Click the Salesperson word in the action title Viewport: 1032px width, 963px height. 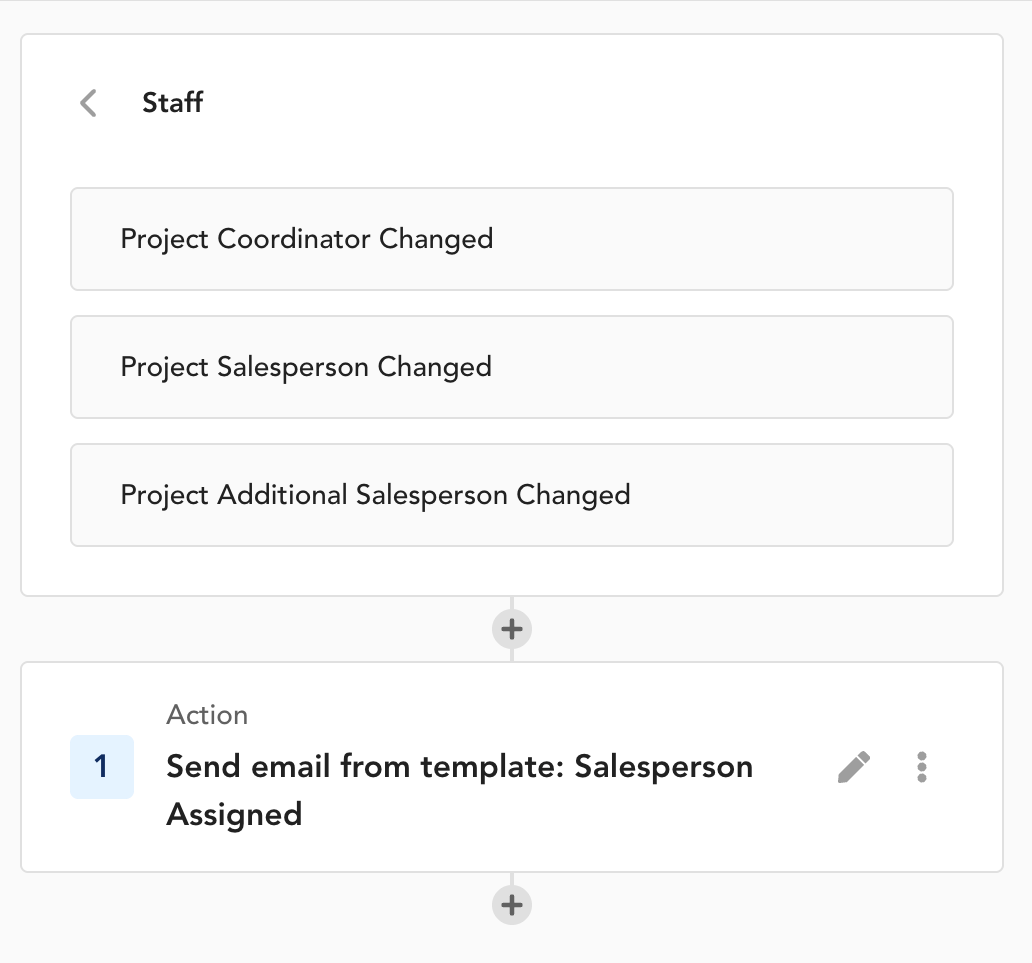(663, 767)
